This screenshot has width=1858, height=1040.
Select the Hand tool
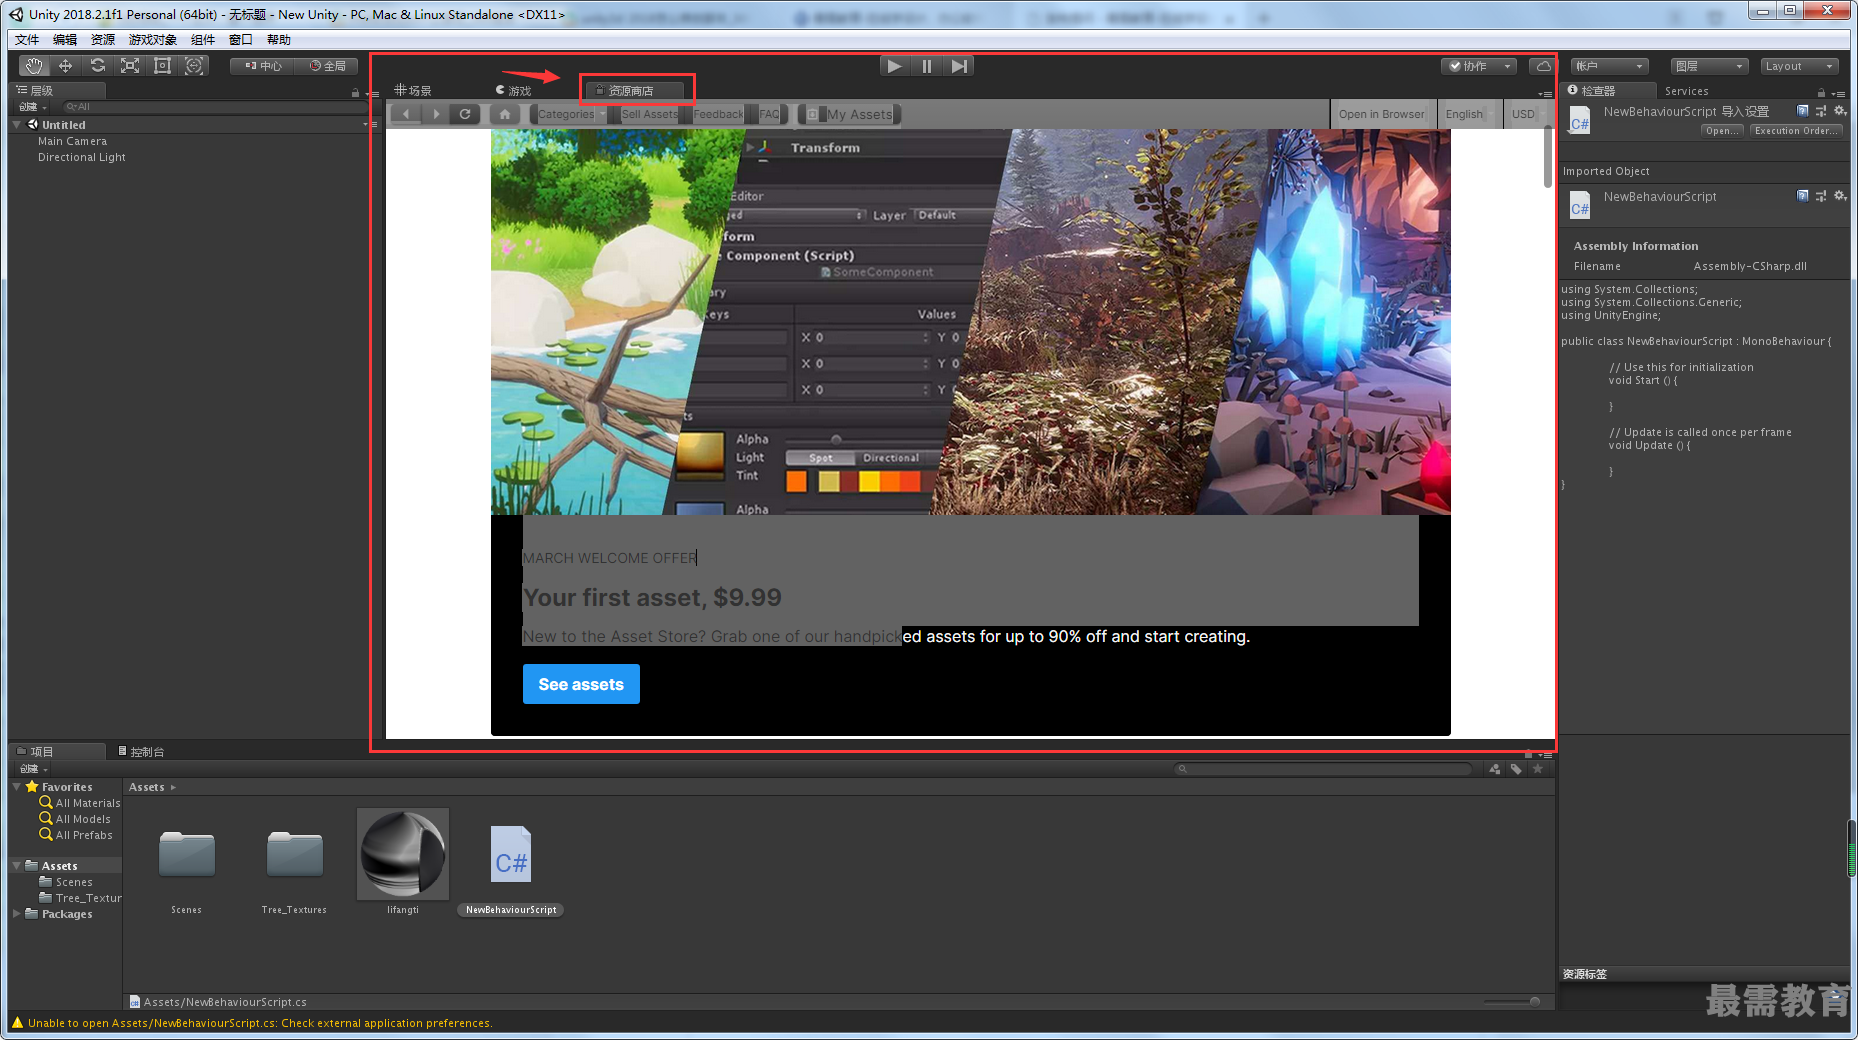[x=35, y=66]
